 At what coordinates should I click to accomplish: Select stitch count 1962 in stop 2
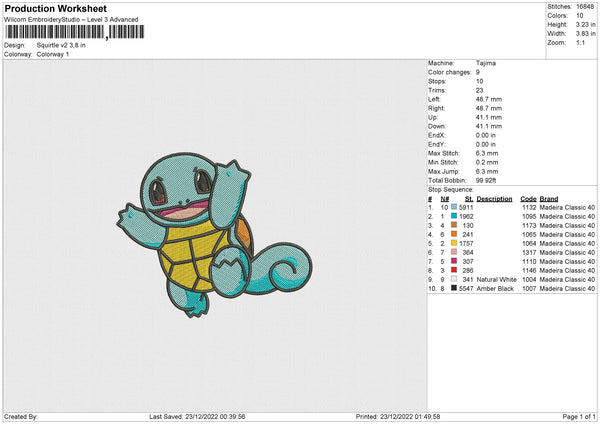click(x=466, y=217)
